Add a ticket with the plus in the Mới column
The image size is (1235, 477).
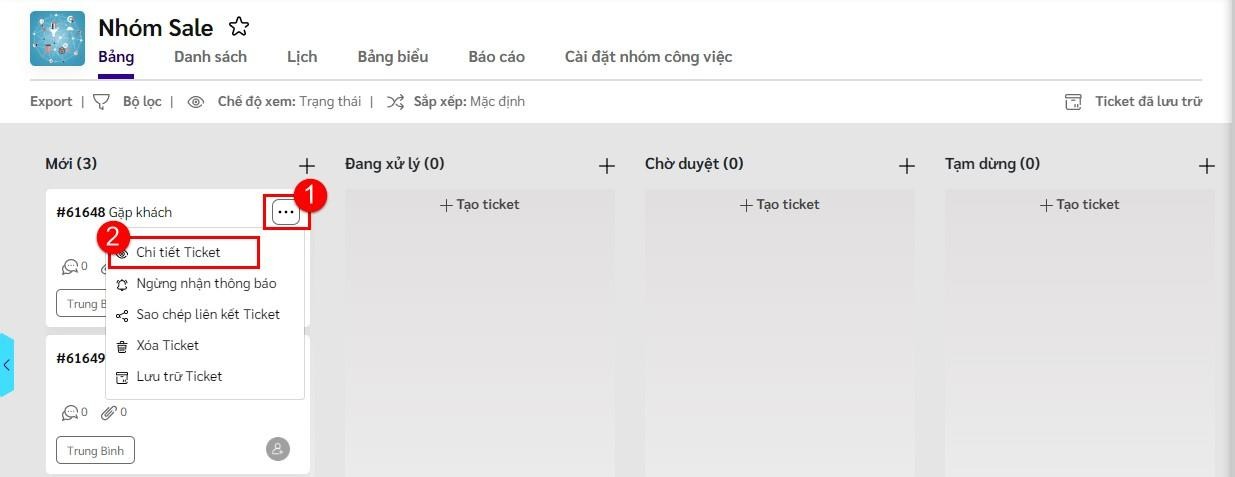[307, 166]
